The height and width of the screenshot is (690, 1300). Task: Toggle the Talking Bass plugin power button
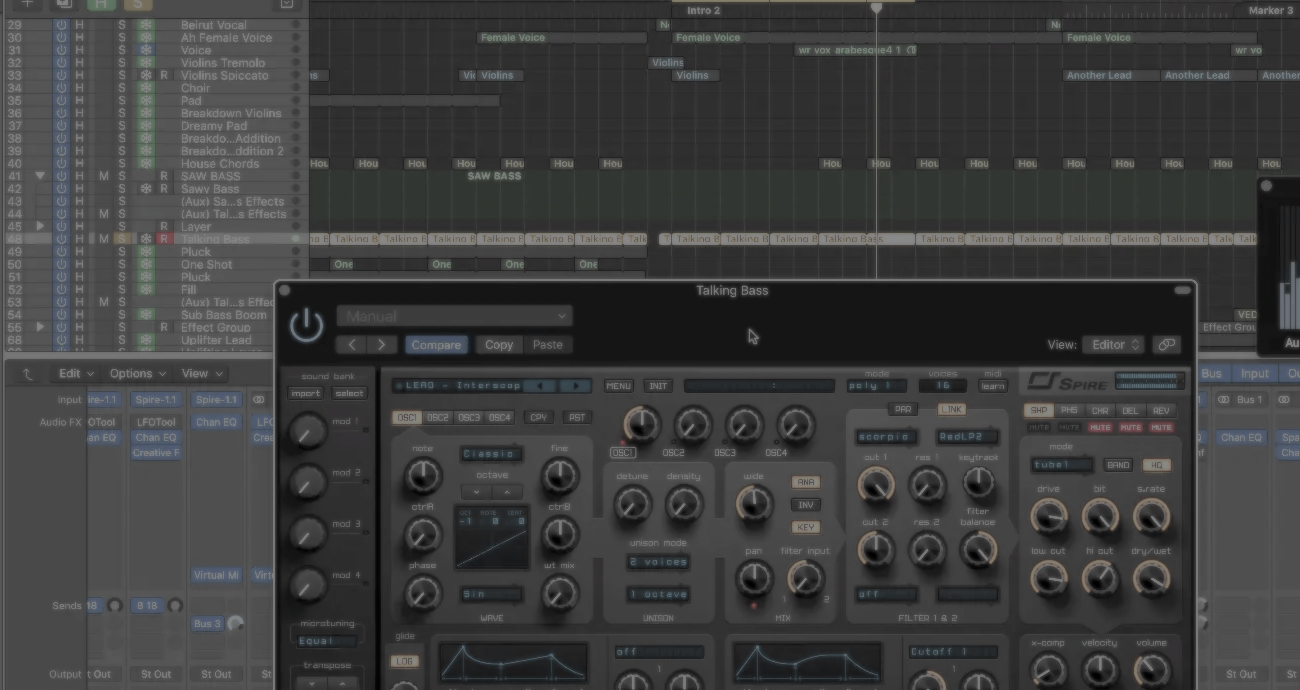pos(306,326)
